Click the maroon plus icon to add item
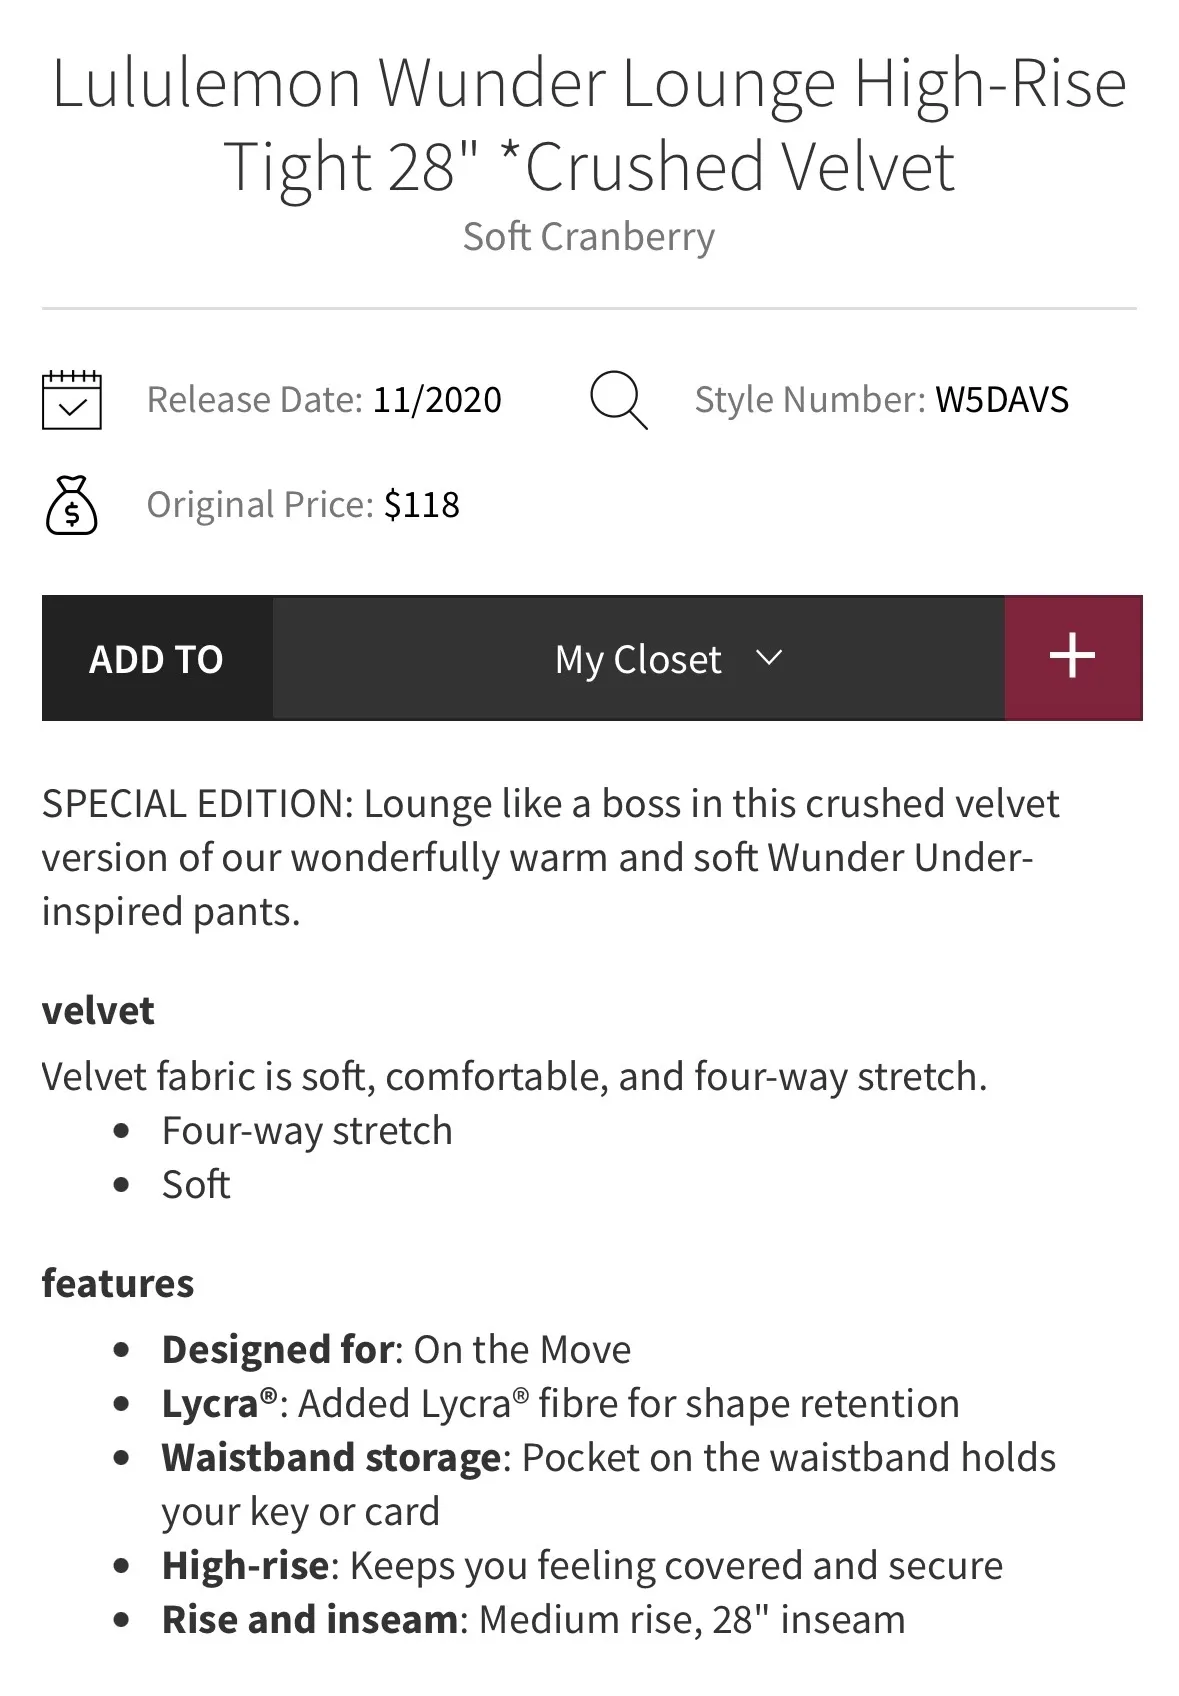The image size is (1179, 1696). tap(1072, 657)
